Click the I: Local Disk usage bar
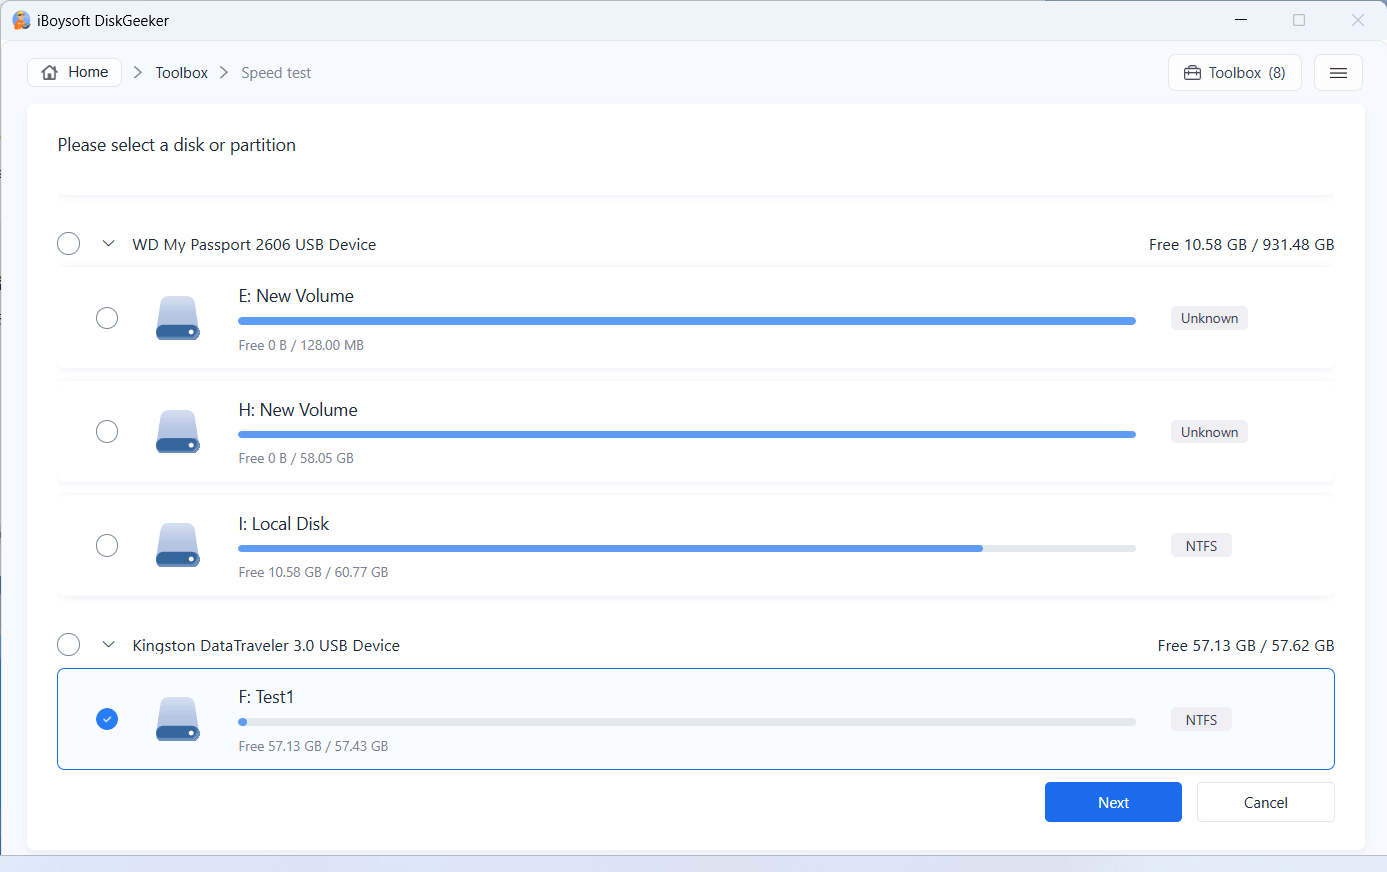This screenshot has height=872, width=1387. [x=687, y=549]
